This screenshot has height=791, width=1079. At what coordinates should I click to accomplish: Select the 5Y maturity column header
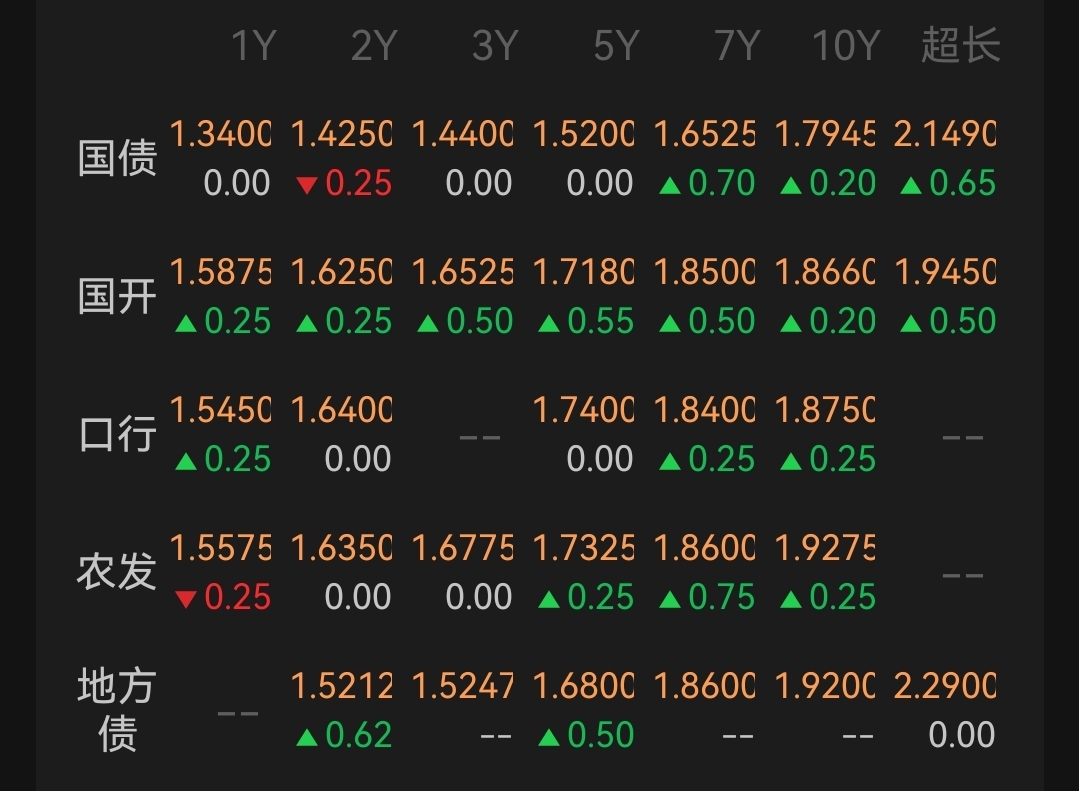tap(615, 46)
